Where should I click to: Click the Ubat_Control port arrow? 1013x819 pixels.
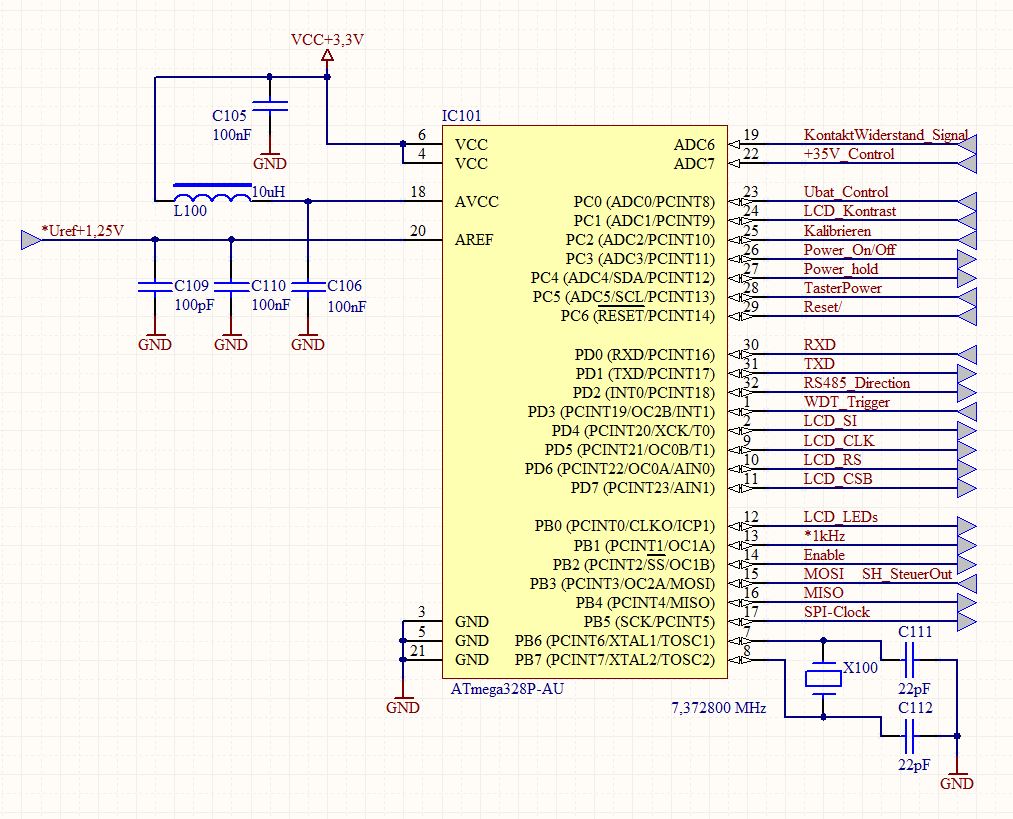click(x=967, y=202)
